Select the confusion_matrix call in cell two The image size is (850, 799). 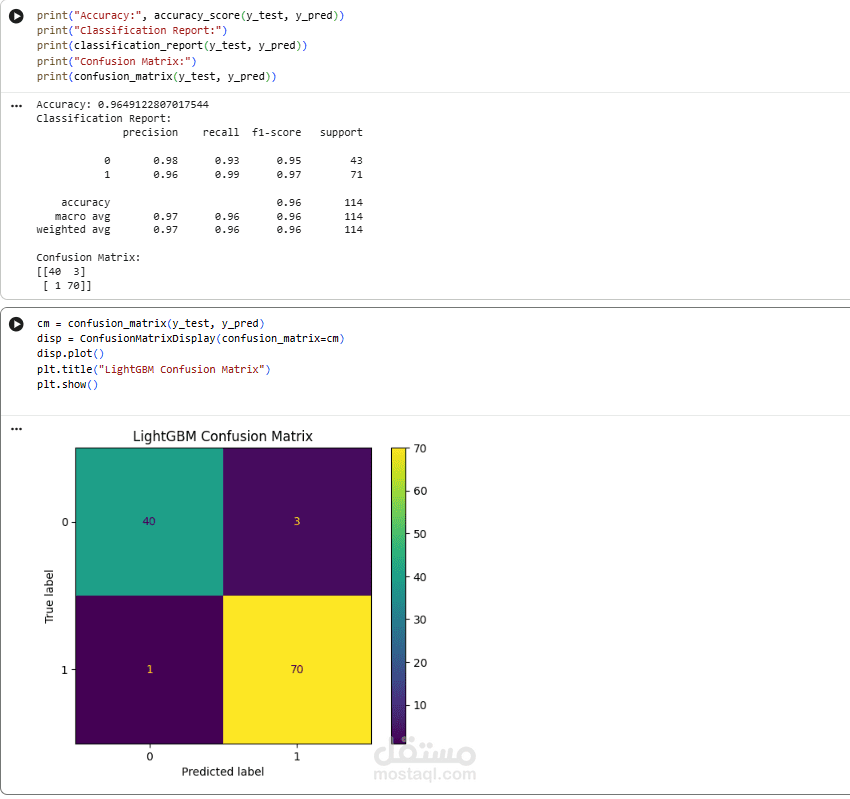(x=130, y=324)
